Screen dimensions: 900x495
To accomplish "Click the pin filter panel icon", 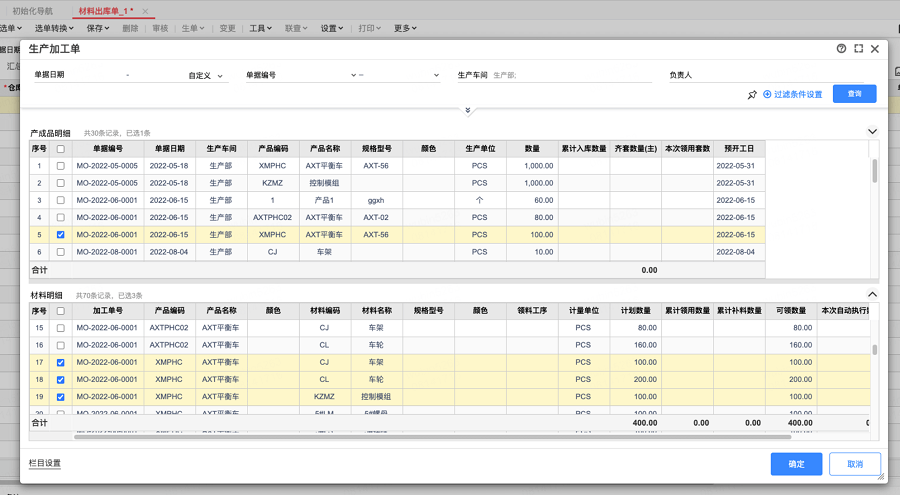I will (752, 95).
